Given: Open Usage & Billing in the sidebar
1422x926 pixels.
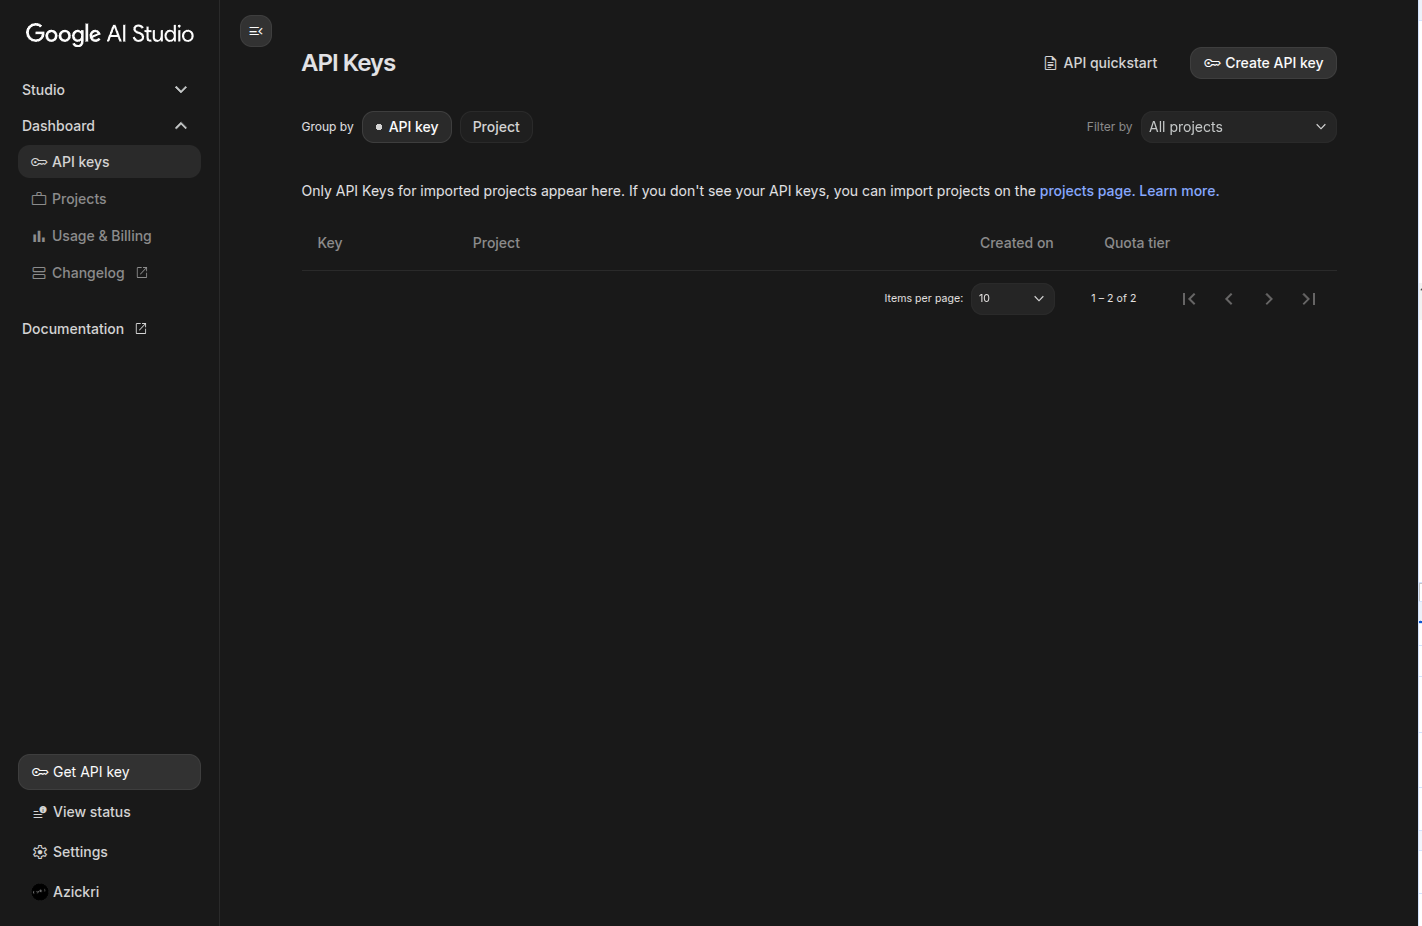Looking at the screenshot, I should [x=101, y=236].
